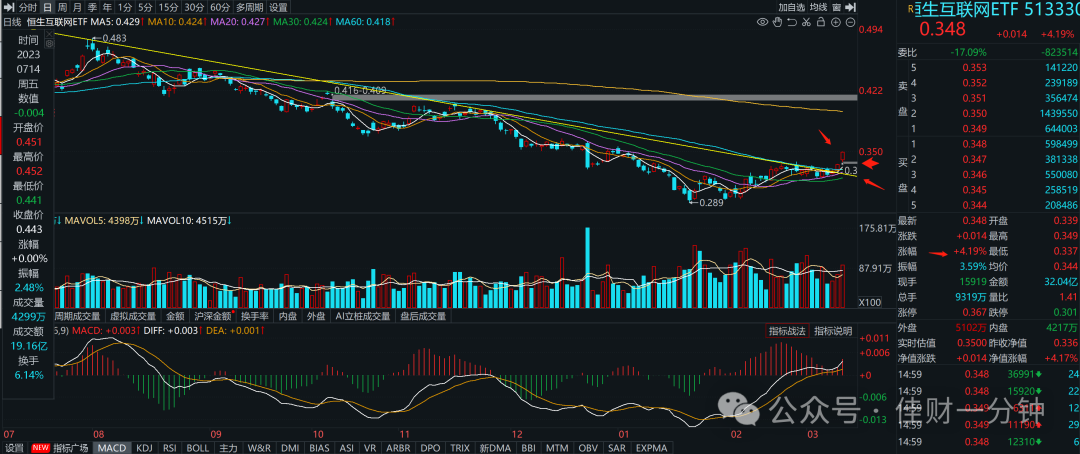This screenshot has width=1080, height=454.
Task: Select the BOLL indicator tab
Action: pyautogui.click(x=199, y=448)
